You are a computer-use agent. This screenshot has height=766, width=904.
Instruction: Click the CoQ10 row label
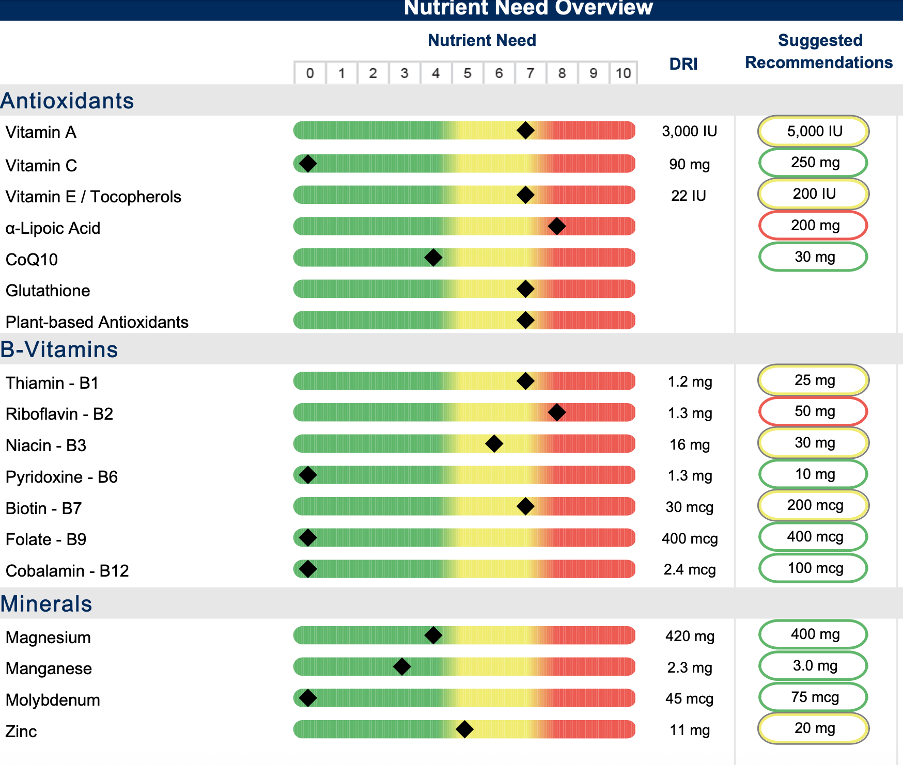(x=32, y=260)
